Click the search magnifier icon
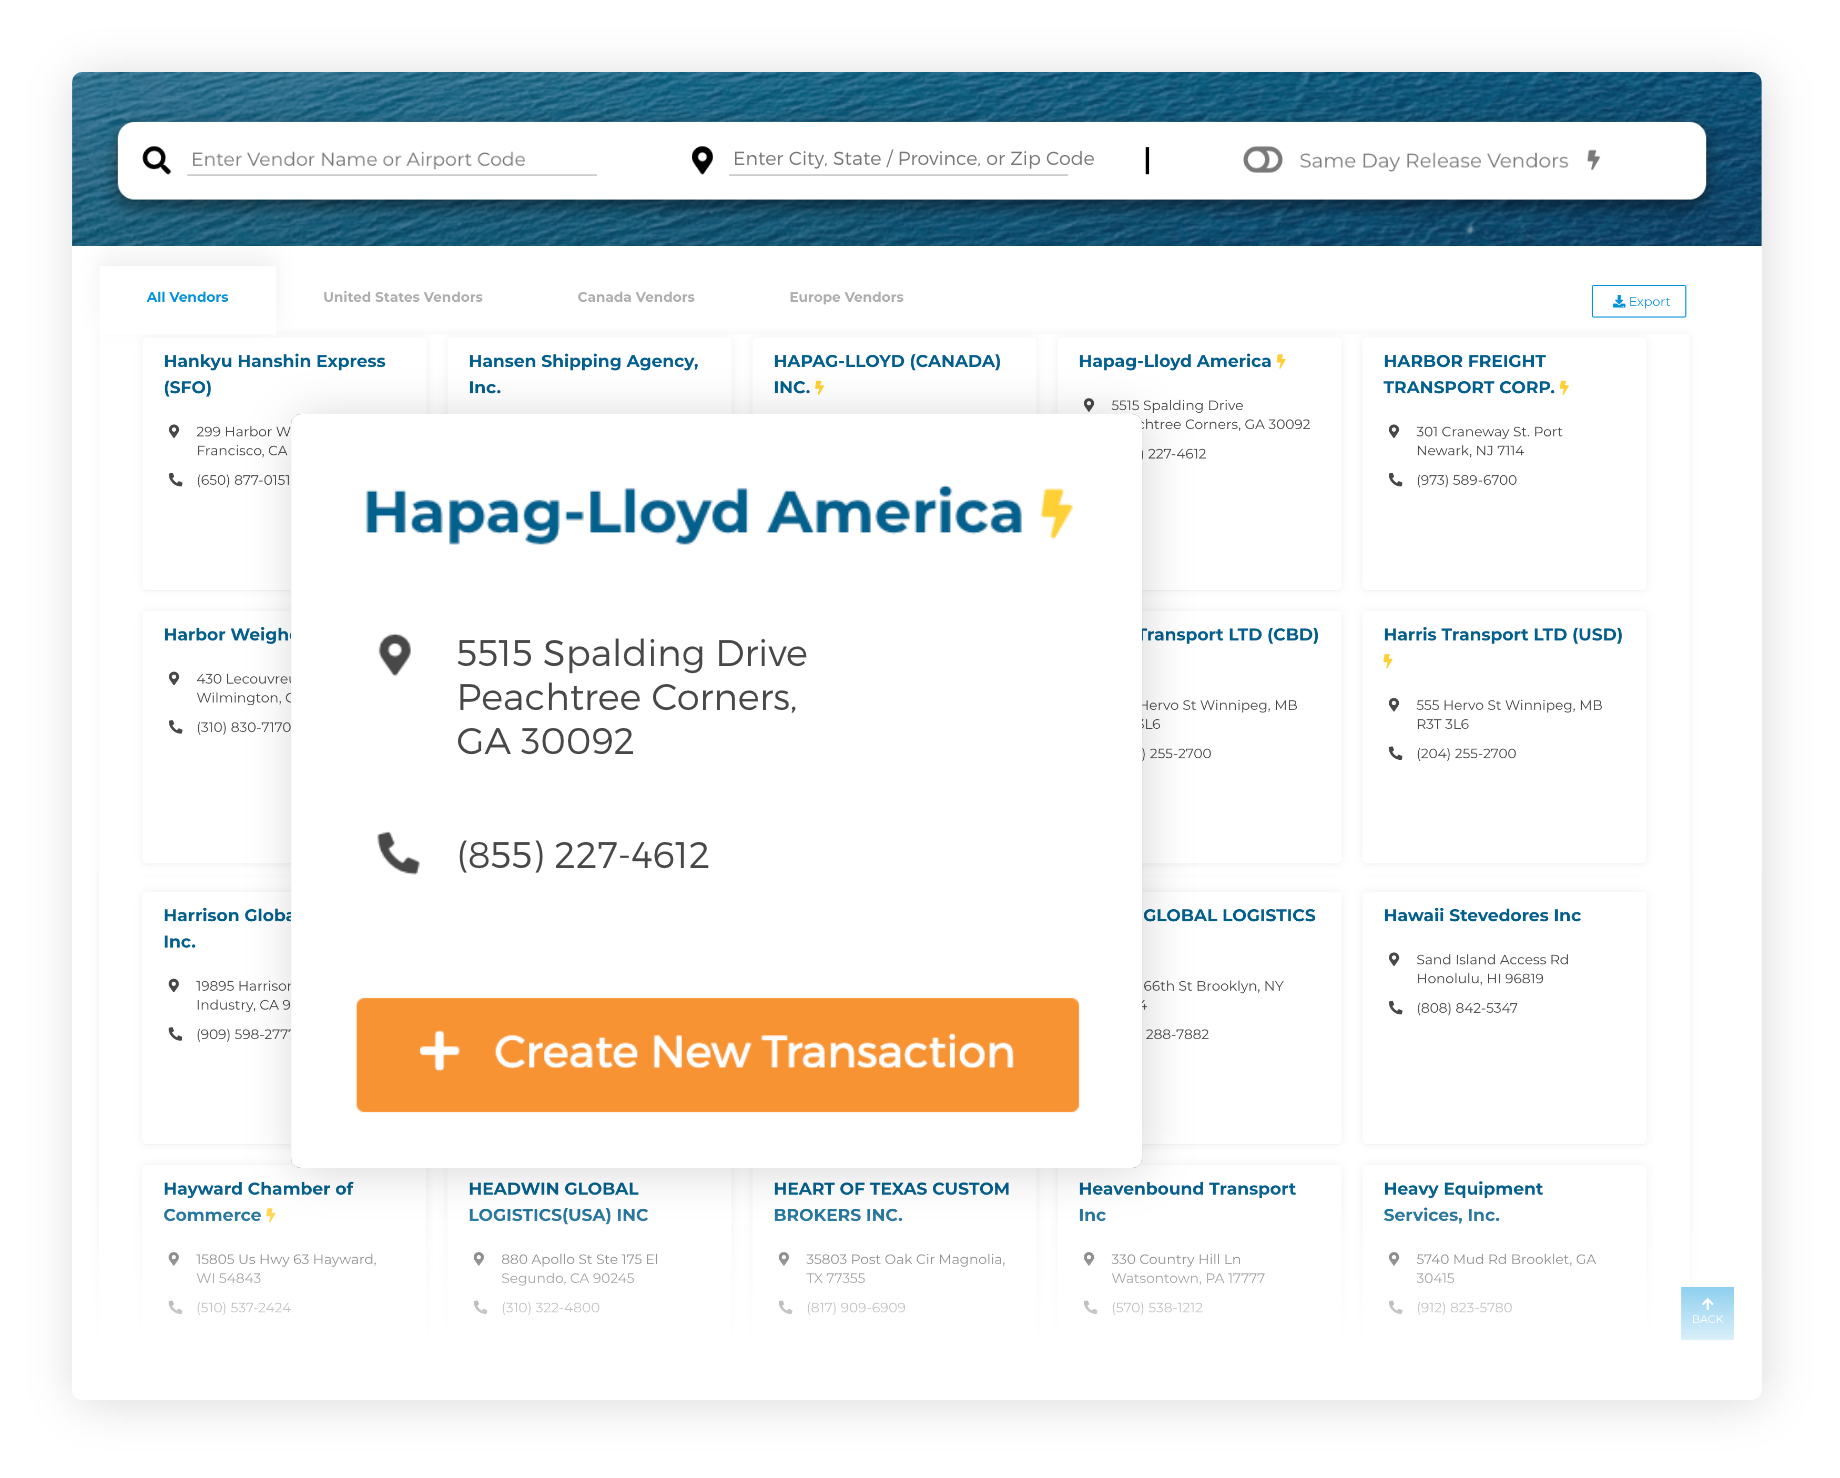 click(x=156, y=159)
